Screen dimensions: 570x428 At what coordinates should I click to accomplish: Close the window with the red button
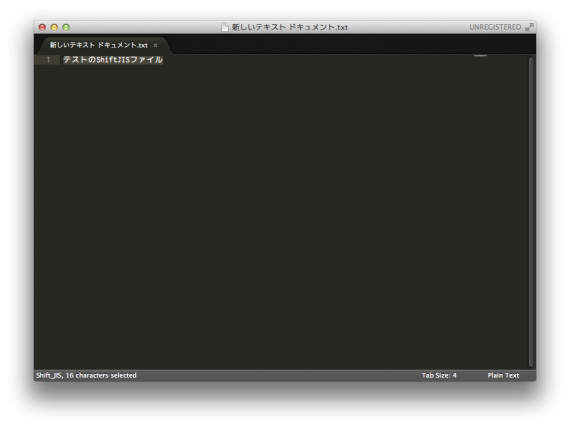click(x=43, y=27)
